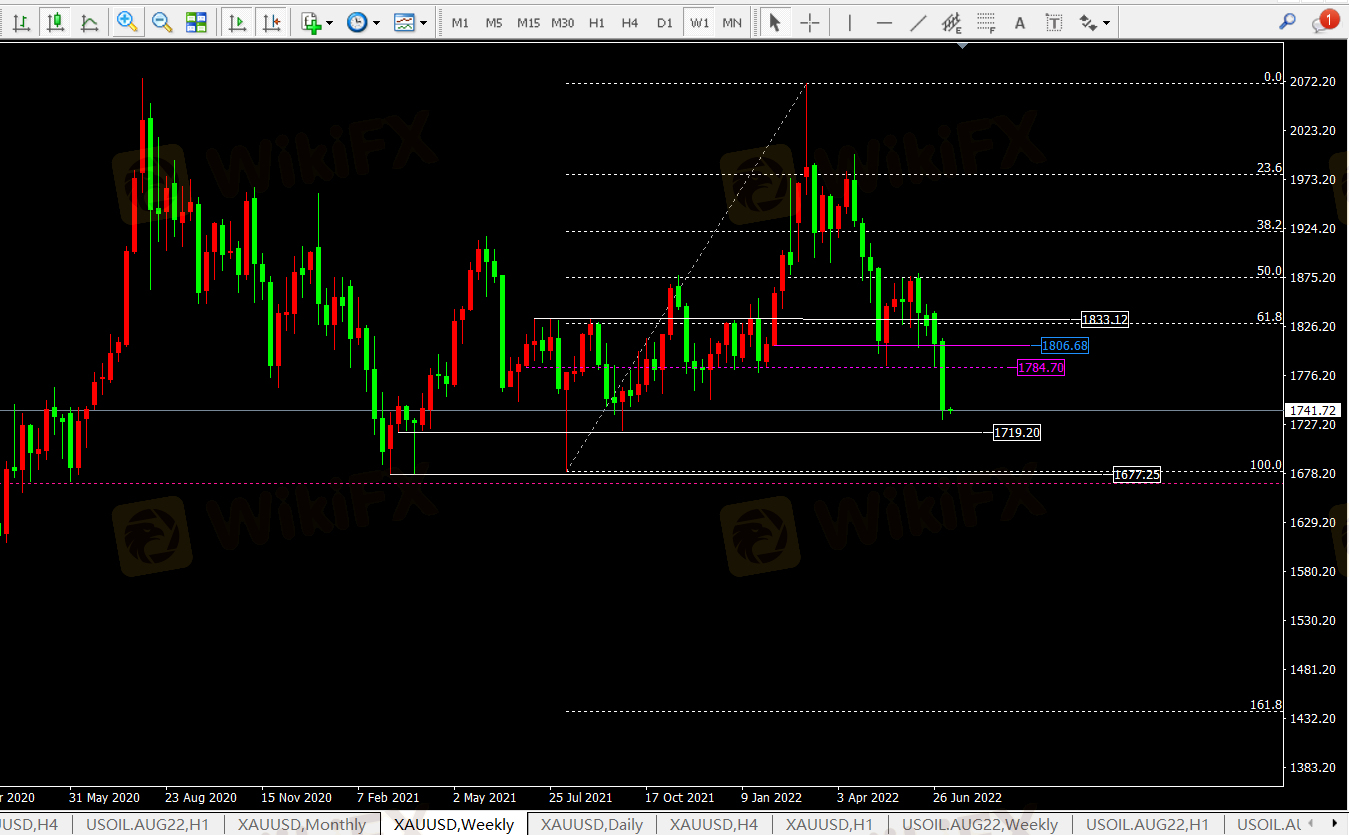Open the chart templates dropdown
Image resolution: width=1349 pixels, height=835 pixels.
click(x=410, y=22)
